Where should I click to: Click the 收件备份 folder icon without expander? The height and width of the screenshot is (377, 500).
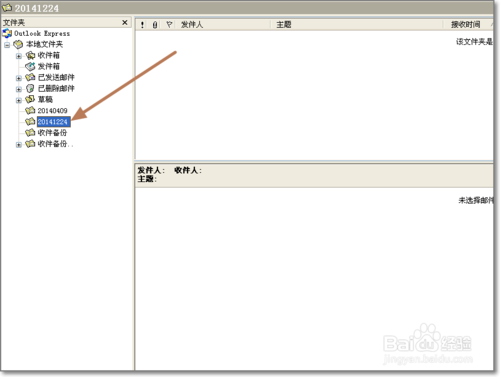tap(30, 133)
